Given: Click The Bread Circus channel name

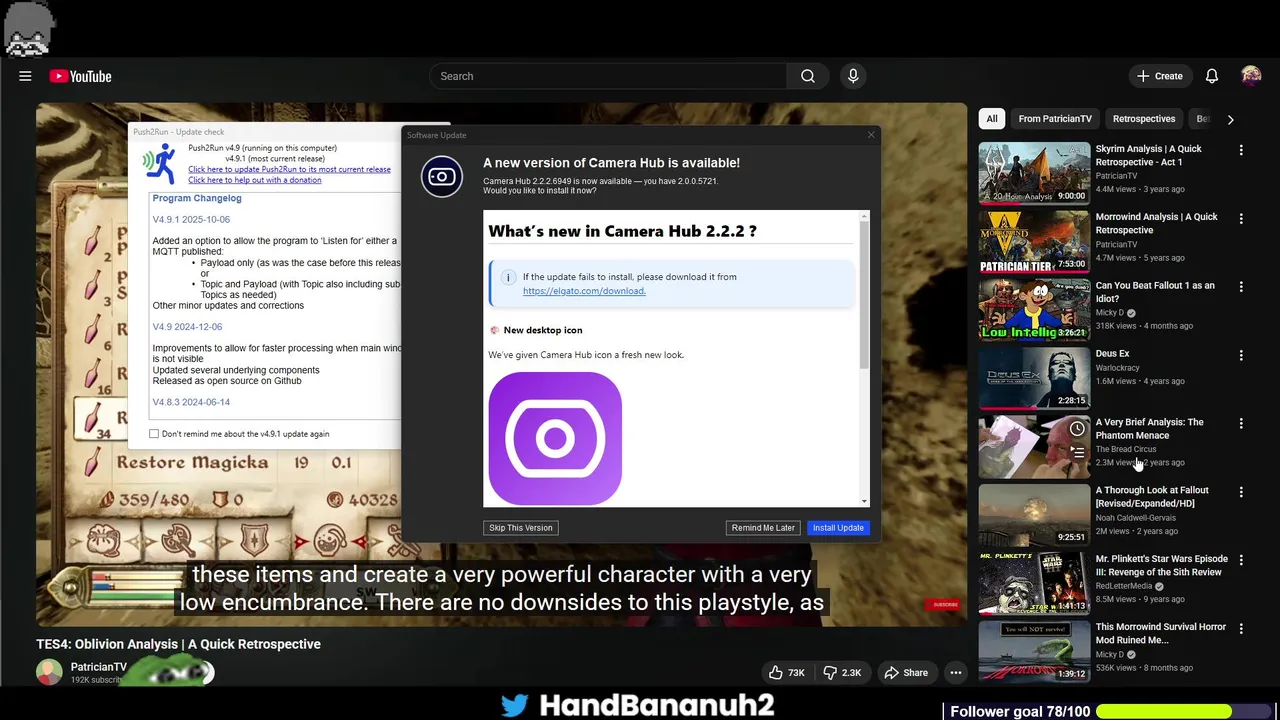Looking at the screenshot, I should (x=1125, y=449).
